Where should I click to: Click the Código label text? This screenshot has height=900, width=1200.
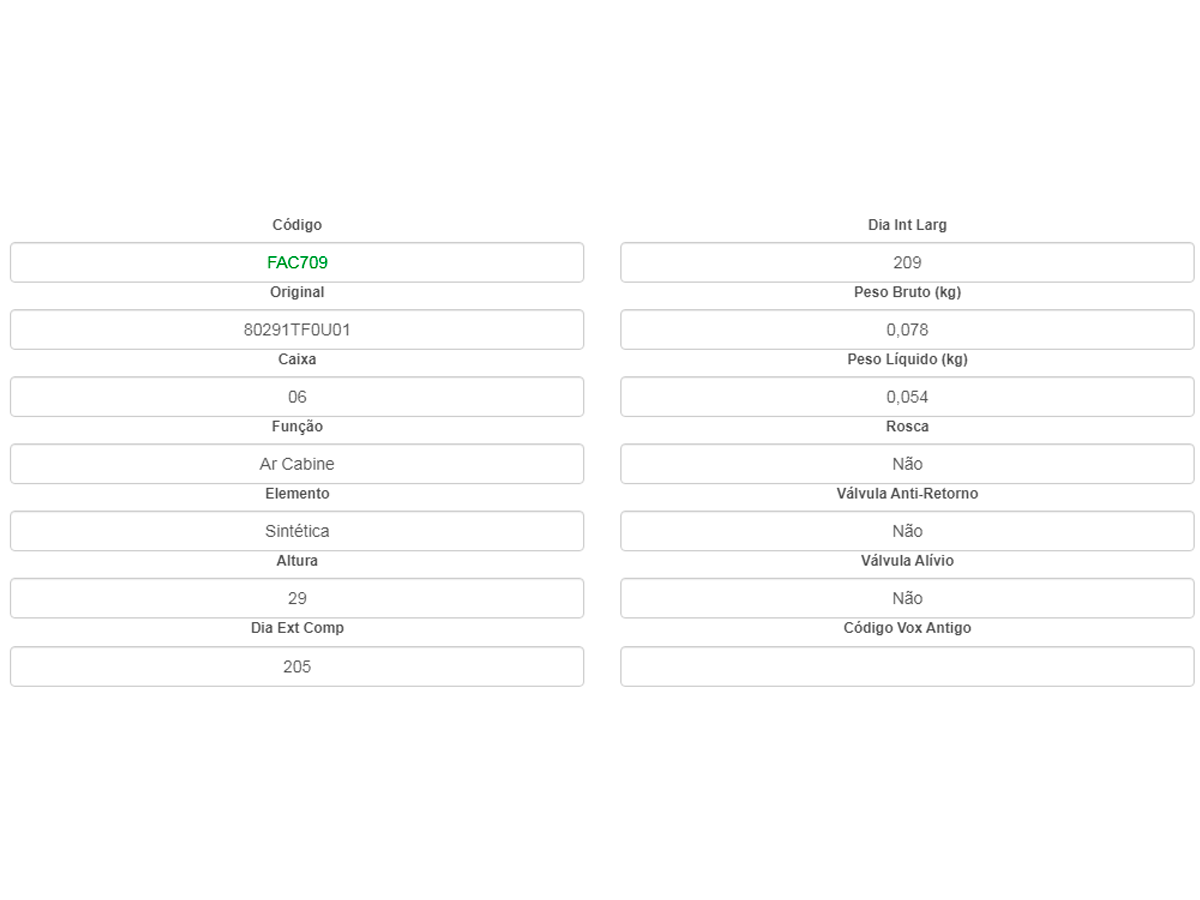pyautogui.click(x=297, y=225)
